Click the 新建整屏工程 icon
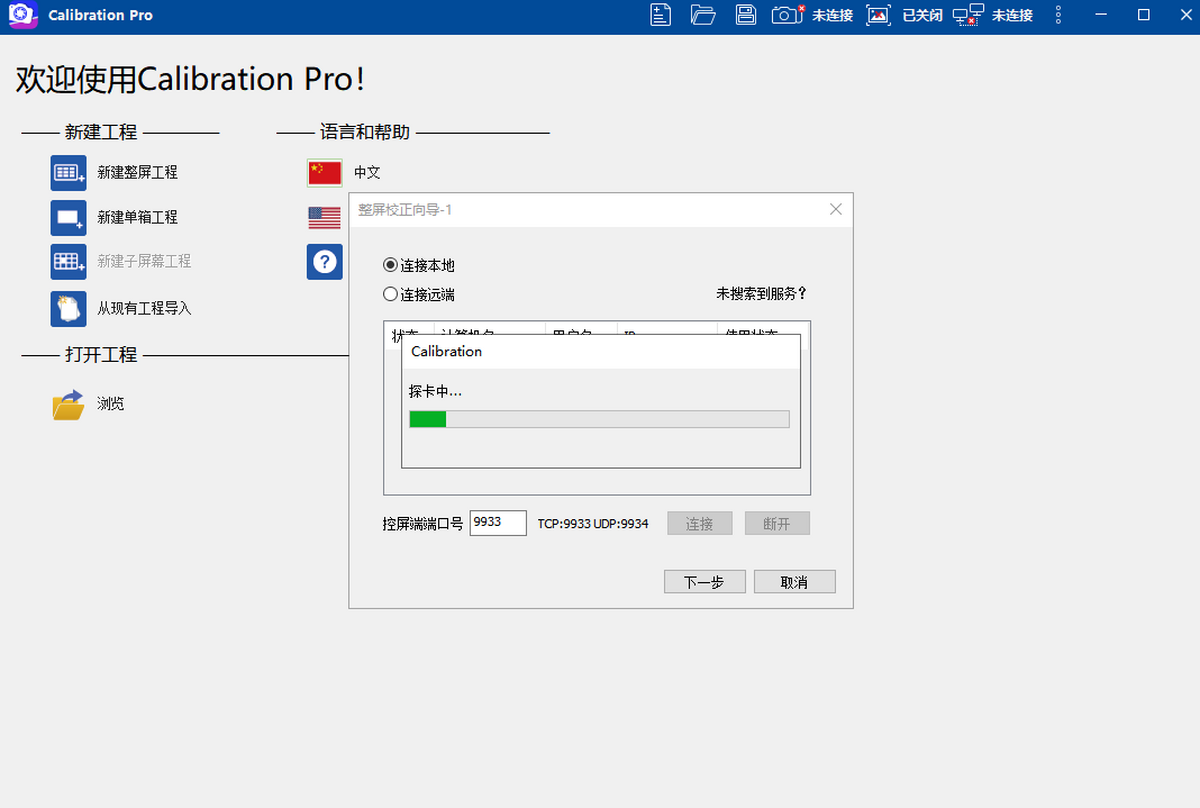This screenshot has height=808, width=1200. 69,172
